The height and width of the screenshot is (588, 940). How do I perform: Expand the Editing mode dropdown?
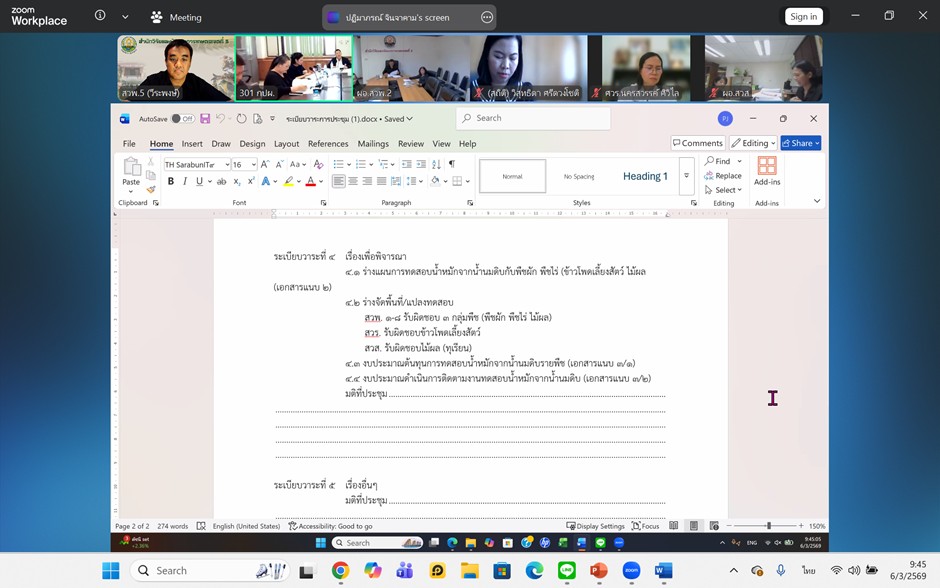[752, 143]
